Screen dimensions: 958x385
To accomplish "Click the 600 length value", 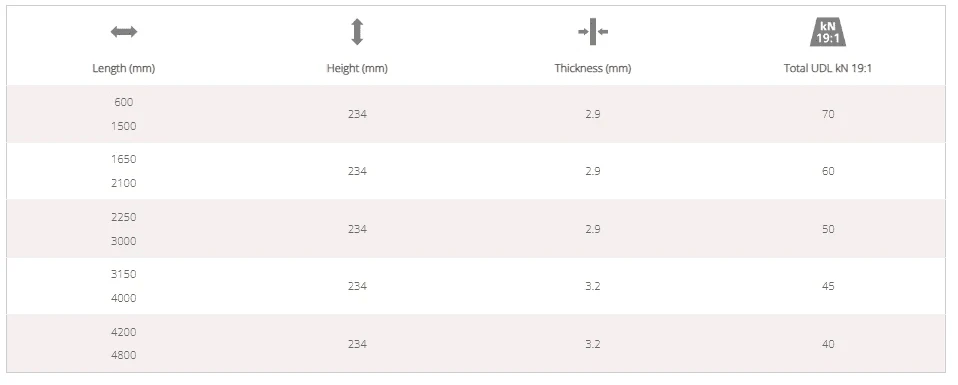I will 123,102.
